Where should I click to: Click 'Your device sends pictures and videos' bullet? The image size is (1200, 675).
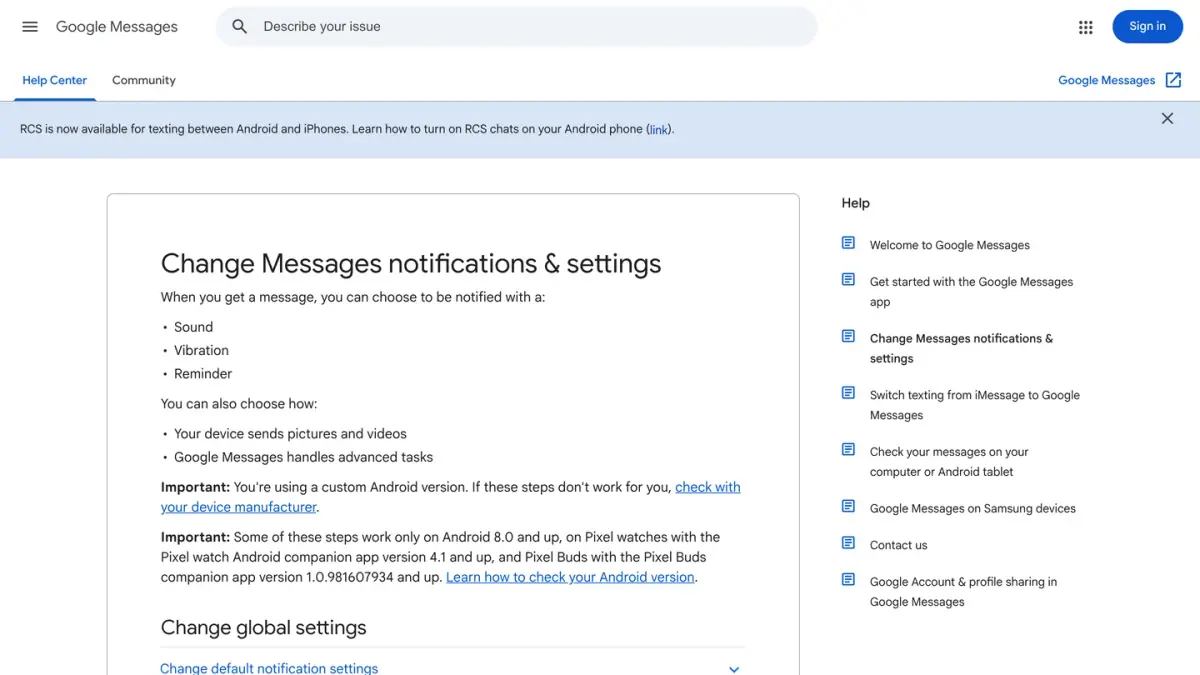click(290, 434)
